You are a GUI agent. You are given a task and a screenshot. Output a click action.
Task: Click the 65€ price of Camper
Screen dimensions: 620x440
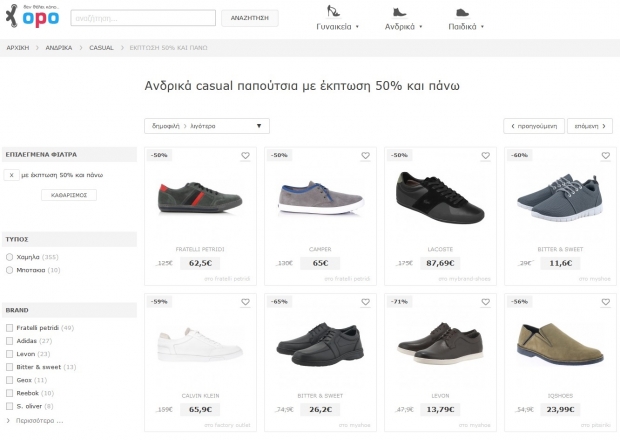pyautogui.click(x=320, y=263)
